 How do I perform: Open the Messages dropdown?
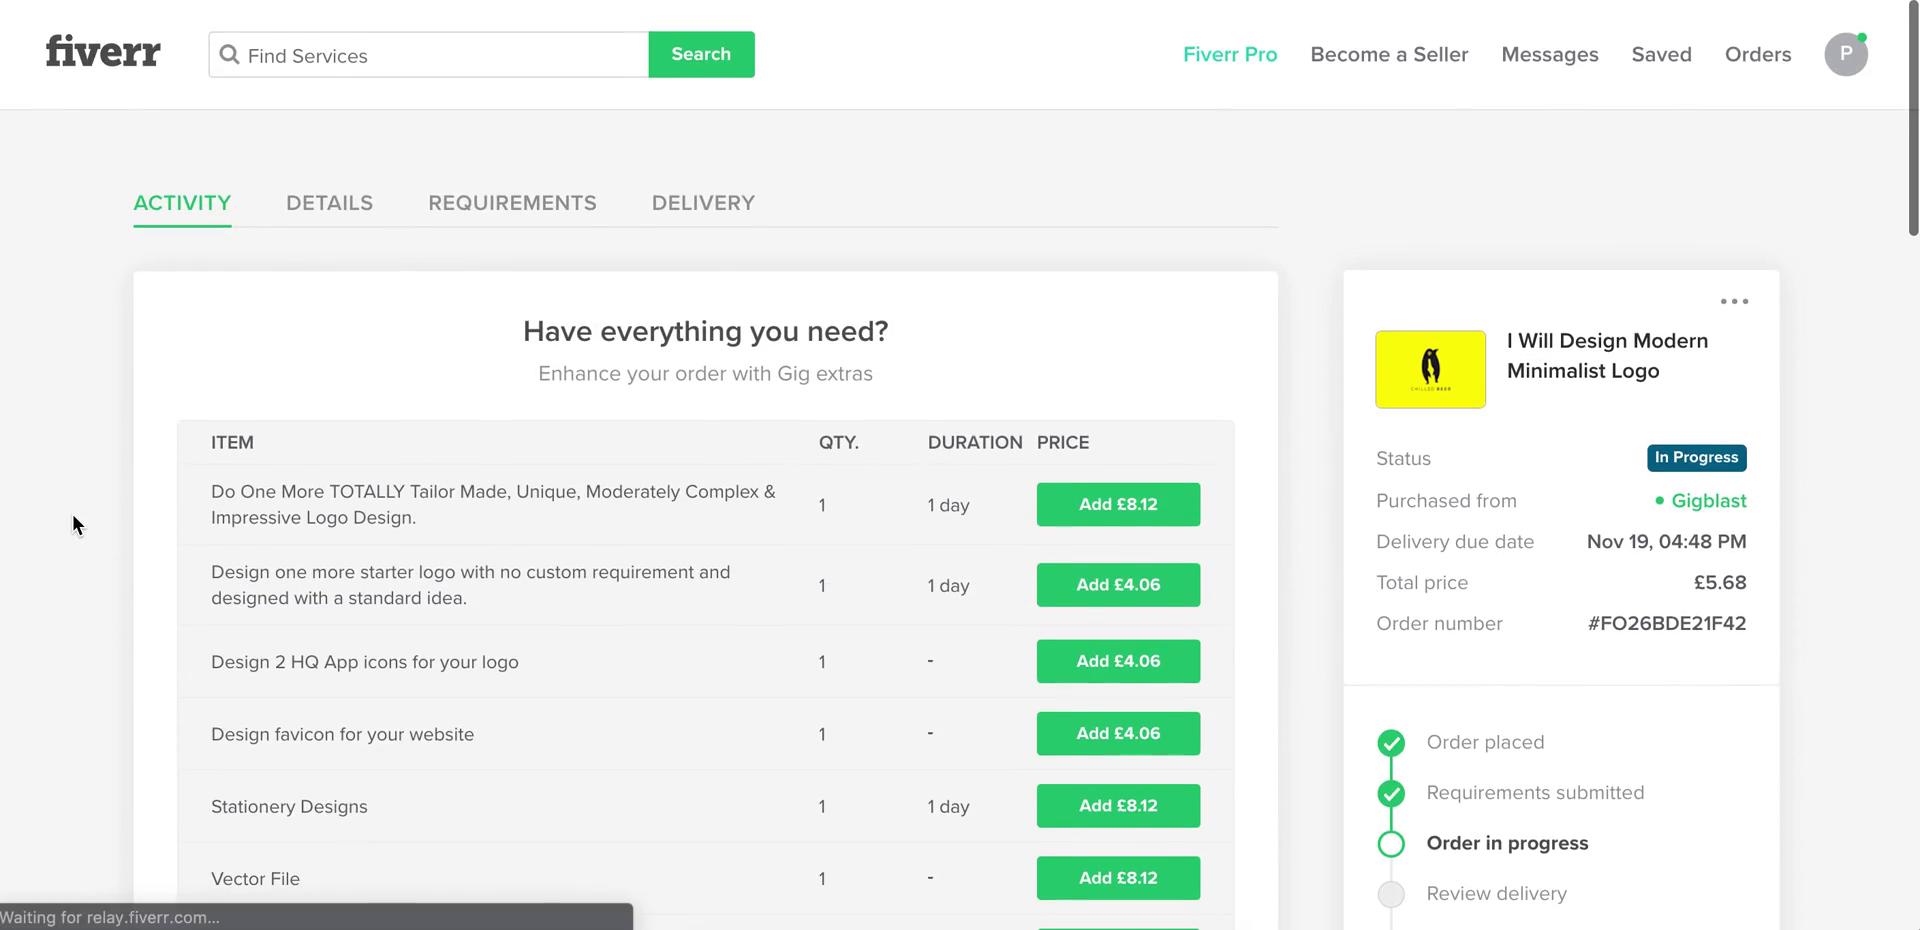coord(1550,54)
